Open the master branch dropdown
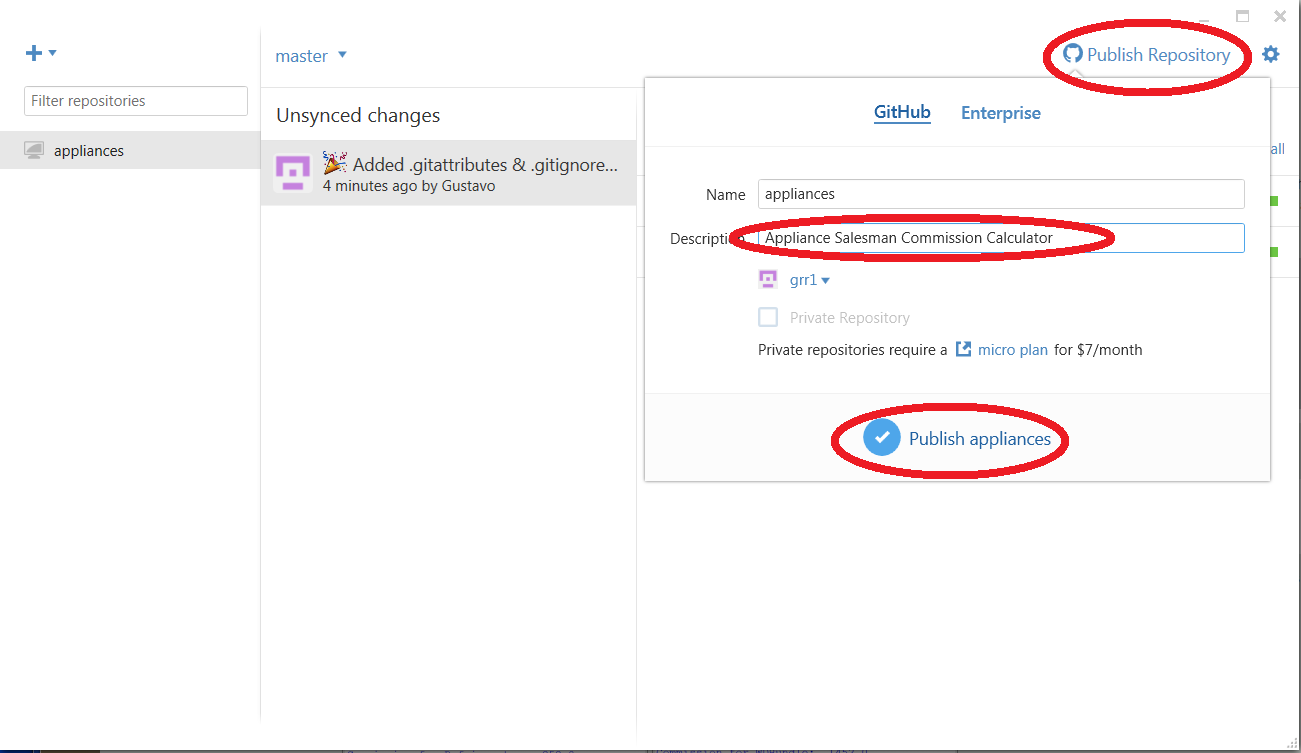The width and height of the screenshot is (1301, 753). pos(311,56)
